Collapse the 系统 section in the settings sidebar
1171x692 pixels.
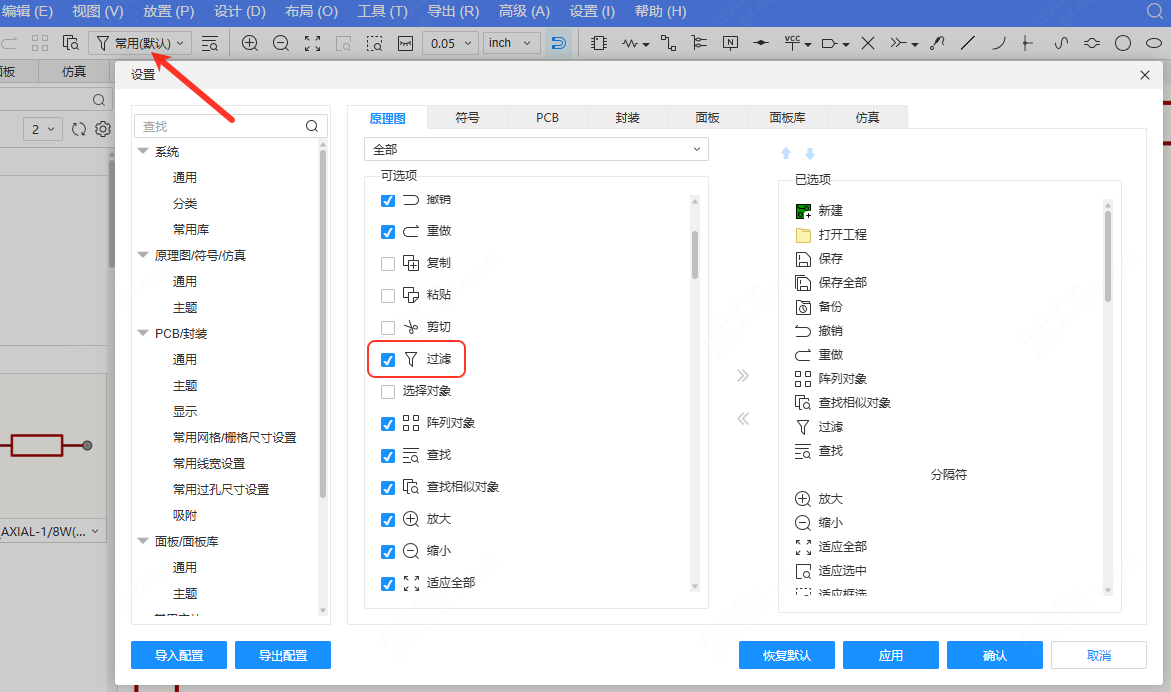point(142,151)
